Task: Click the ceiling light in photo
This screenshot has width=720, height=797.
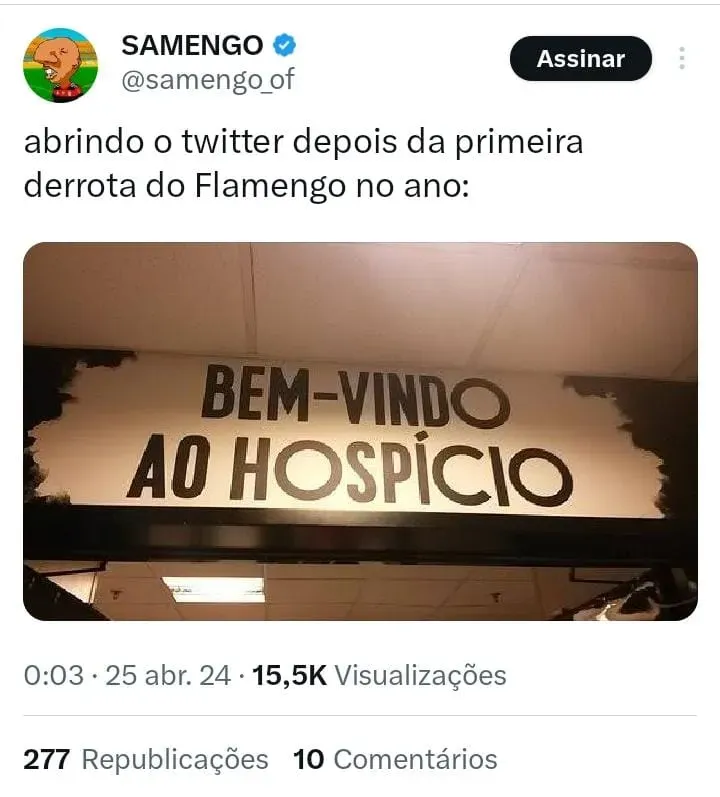Action: click(x=213, y=589)
